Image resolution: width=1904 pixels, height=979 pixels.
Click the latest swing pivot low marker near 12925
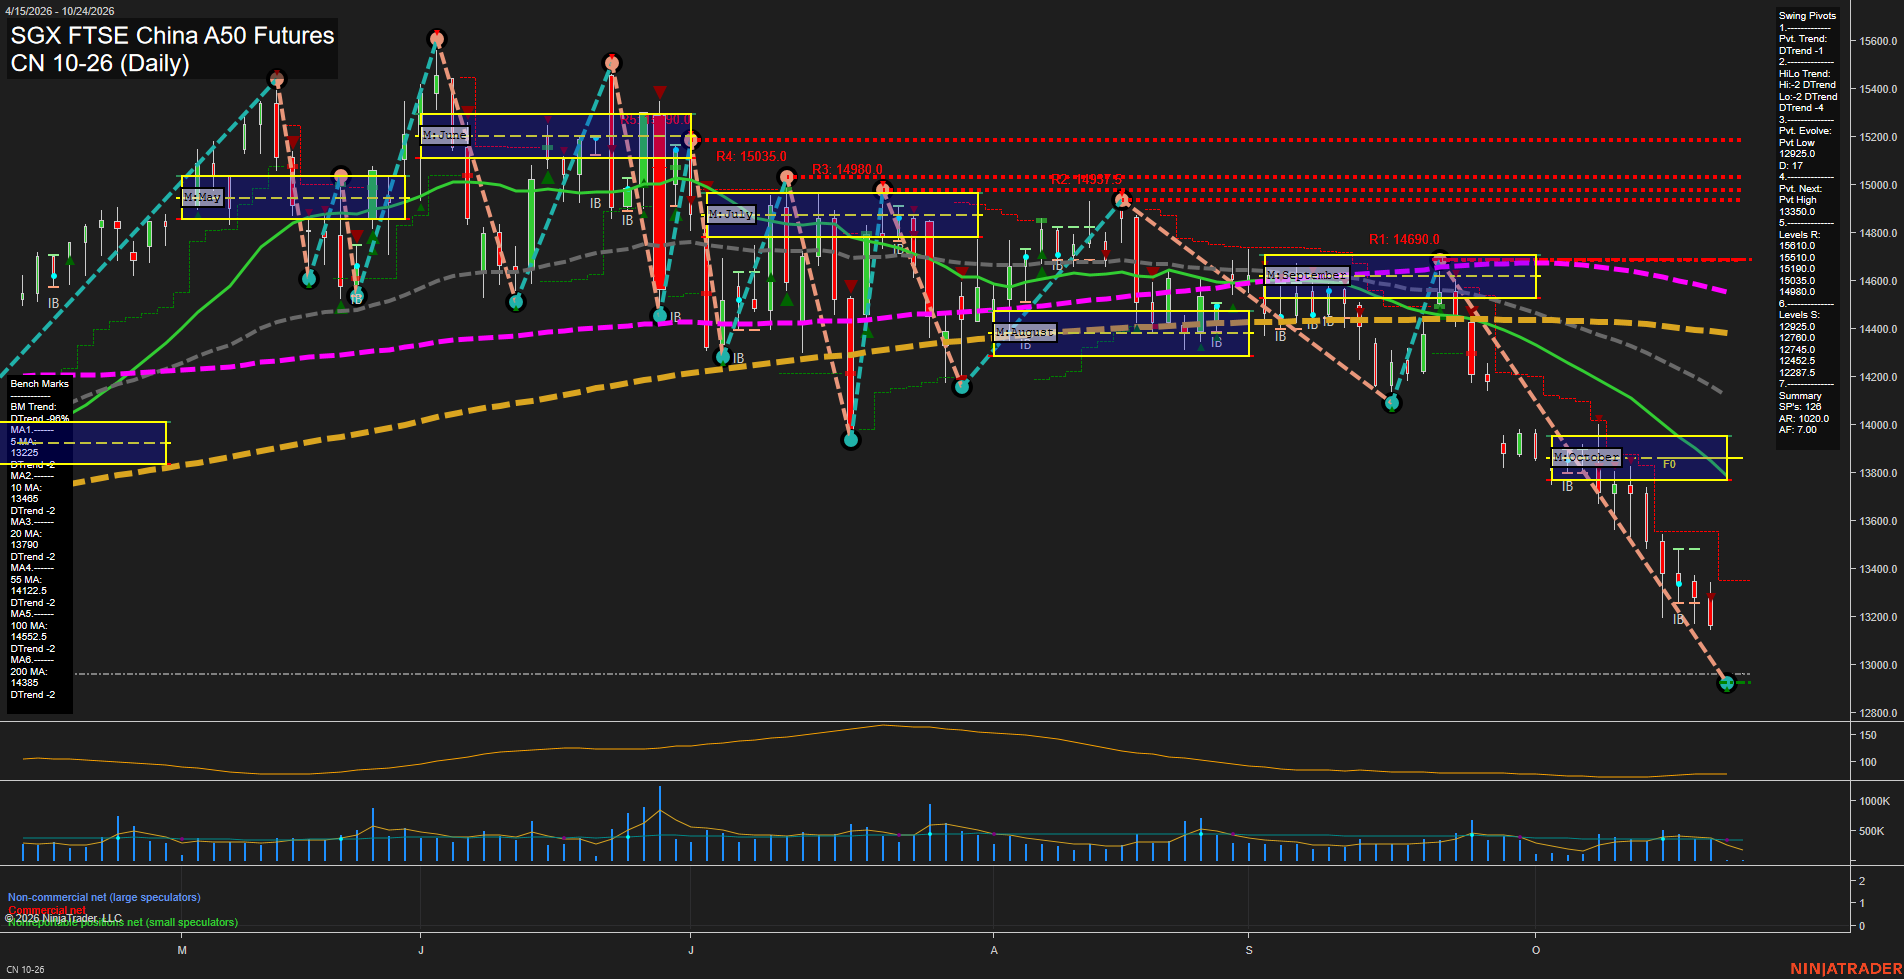[1726, 683]
